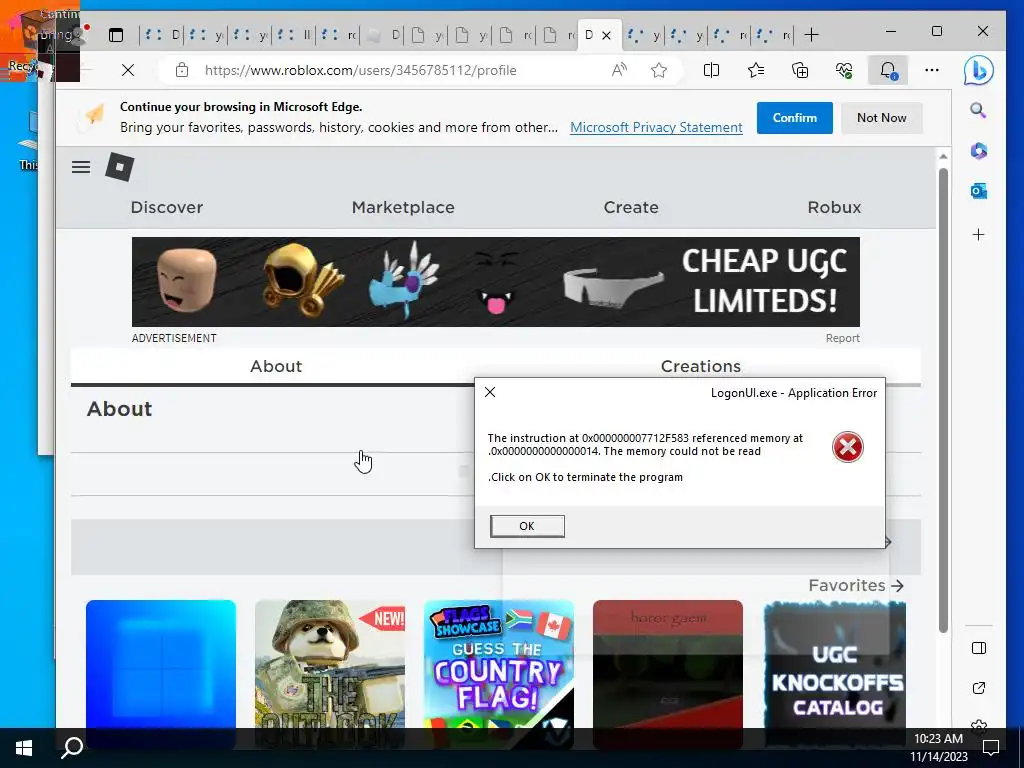Toggle the sidebar visibility button
Screen dimensions: 1024x768
click(978, 648)
